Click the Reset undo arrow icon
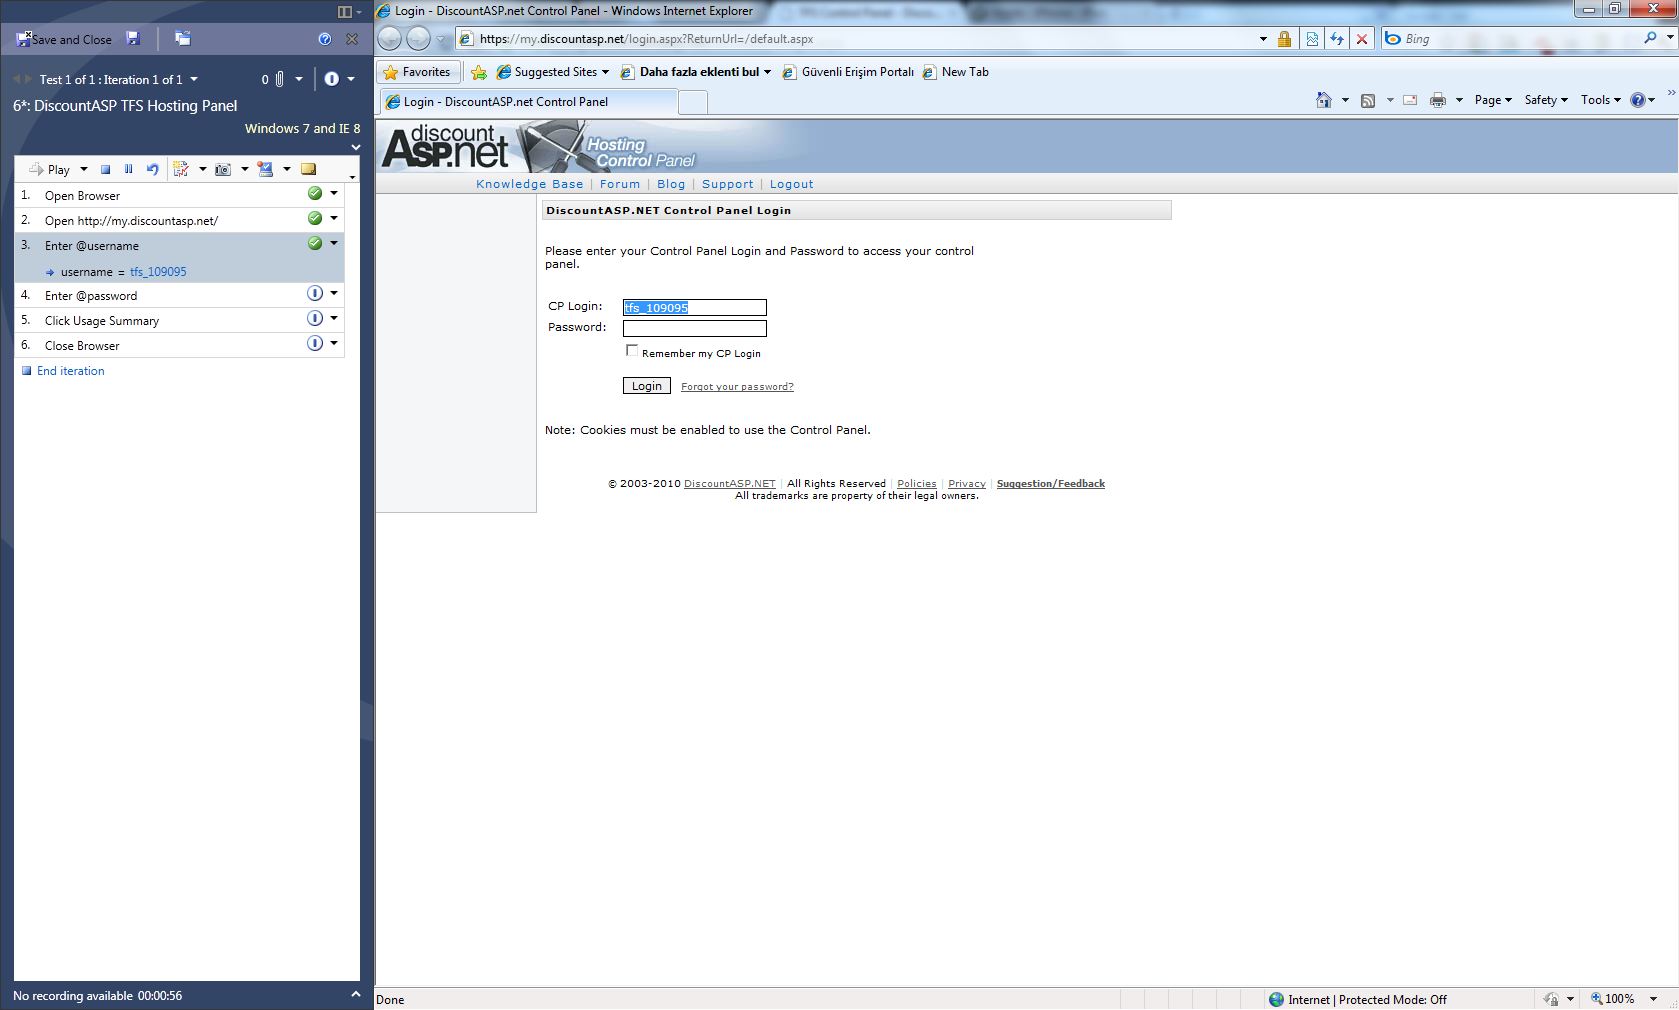This screenshot has height=1010, width=1679. coord(152,169)
